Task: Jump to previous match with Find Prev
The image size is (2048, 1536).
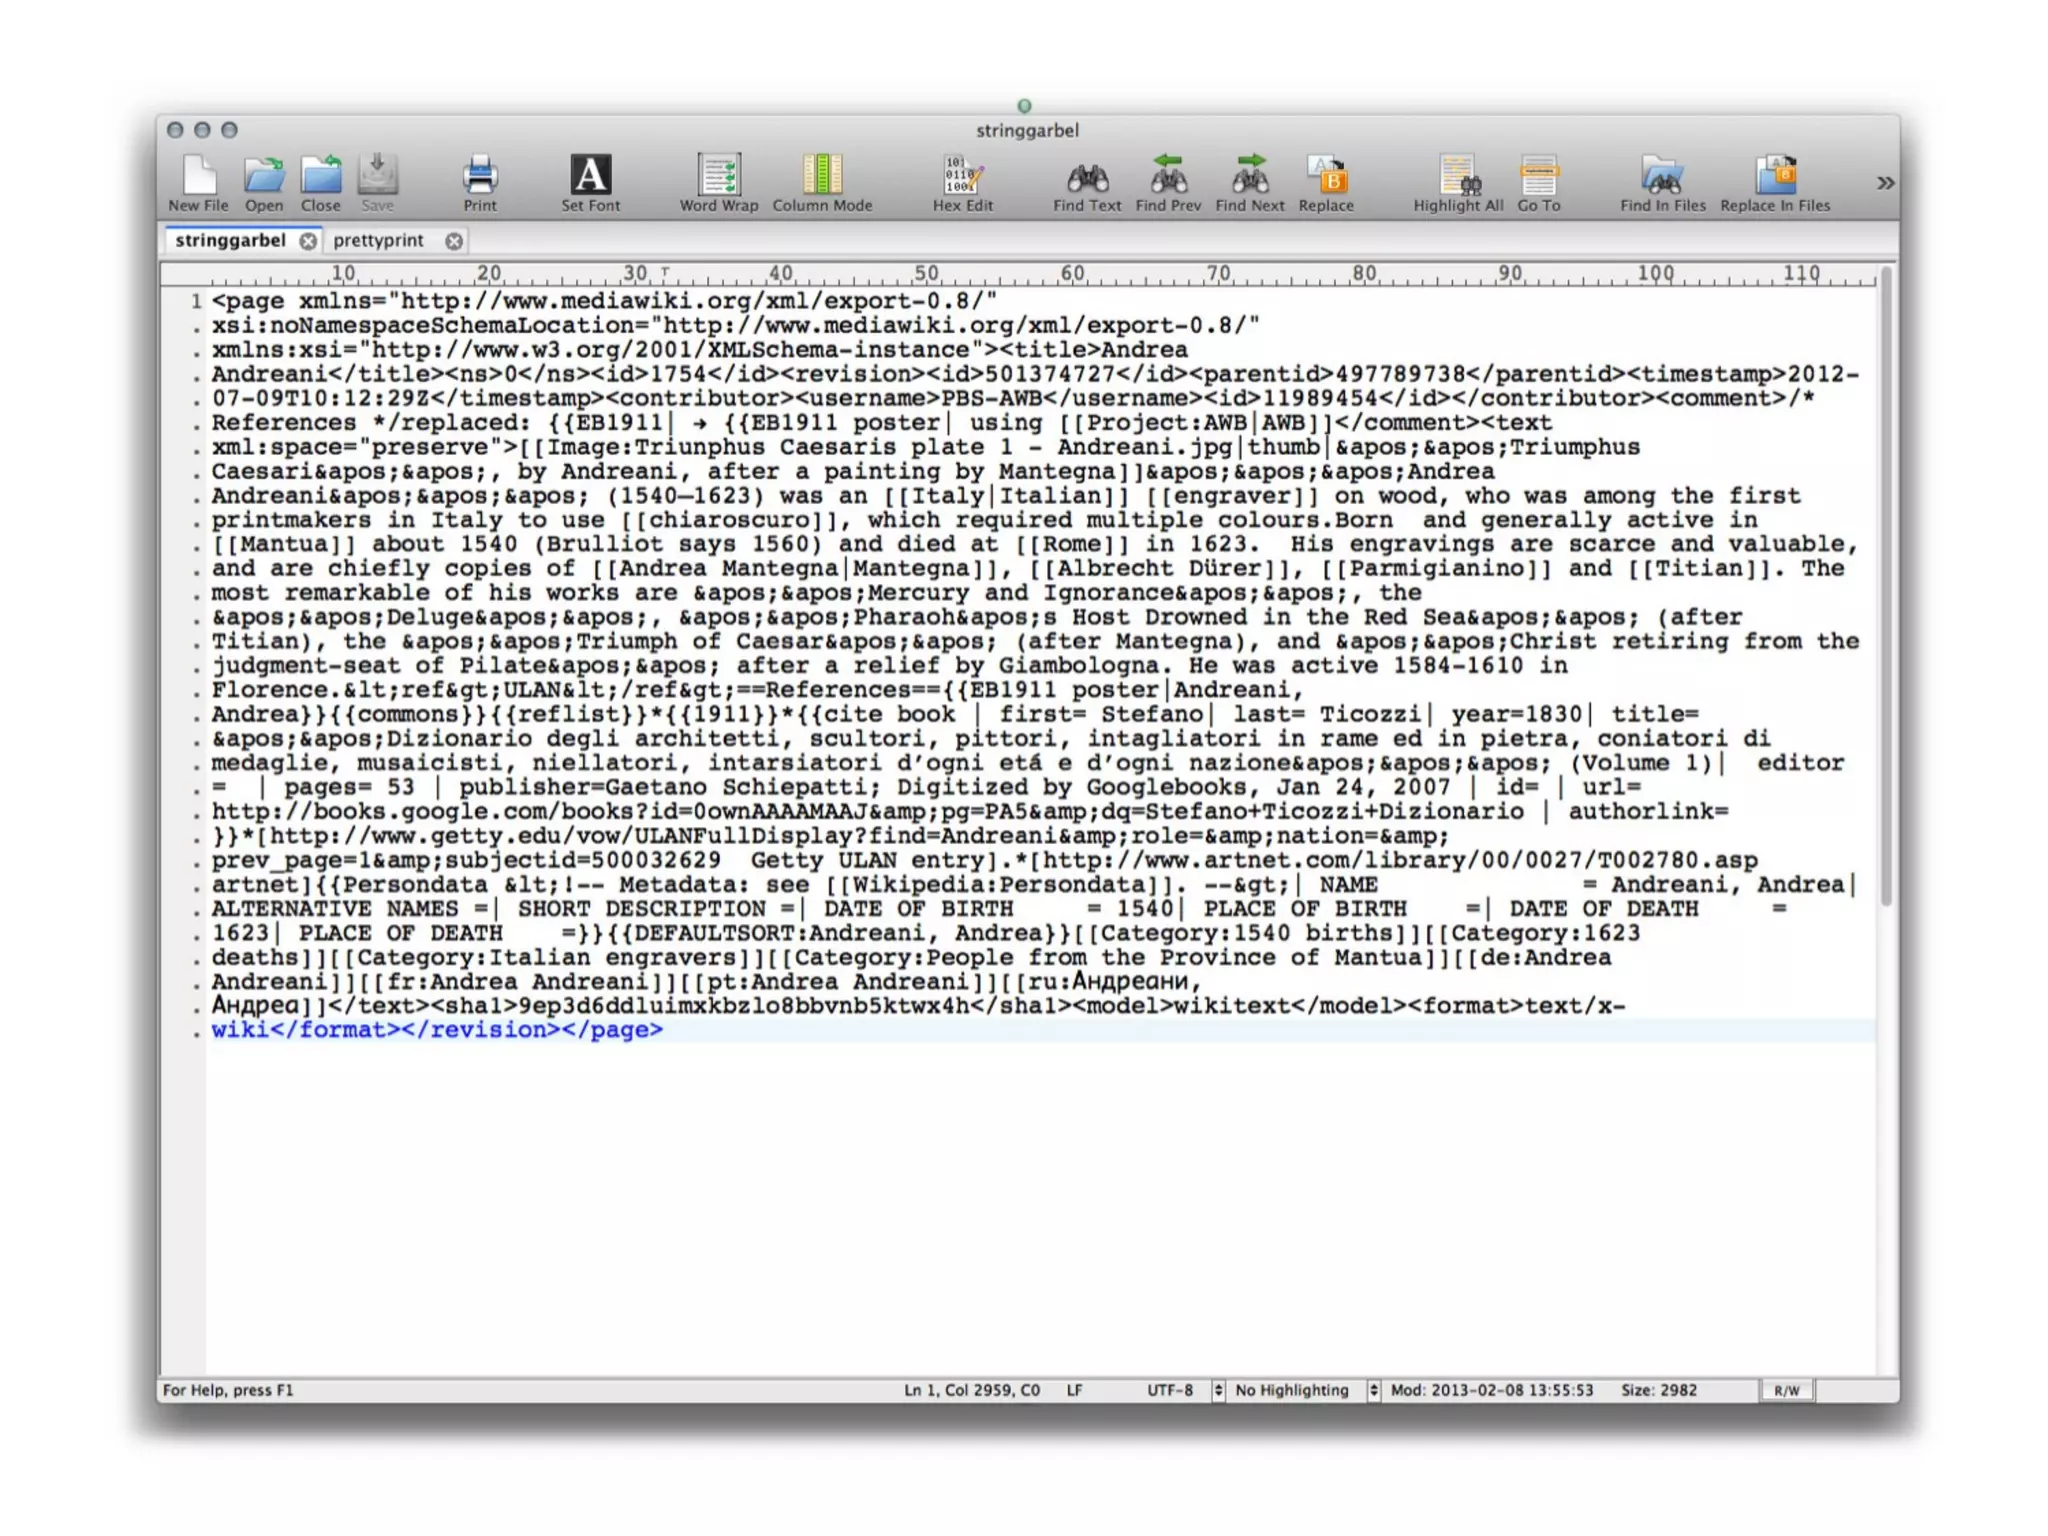Action: click(x=1168, y=178)
